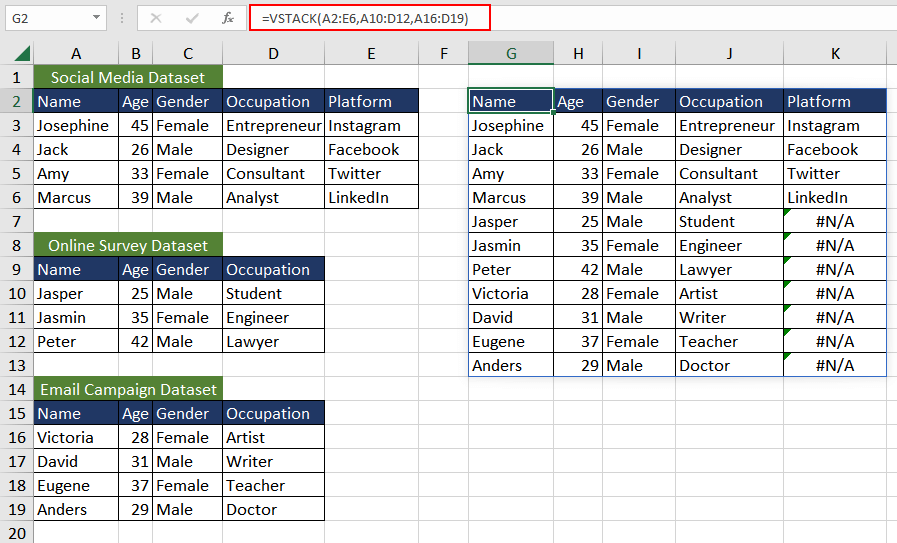897x543 pixels.
Task: Select column K header
Action: point(835,53)
